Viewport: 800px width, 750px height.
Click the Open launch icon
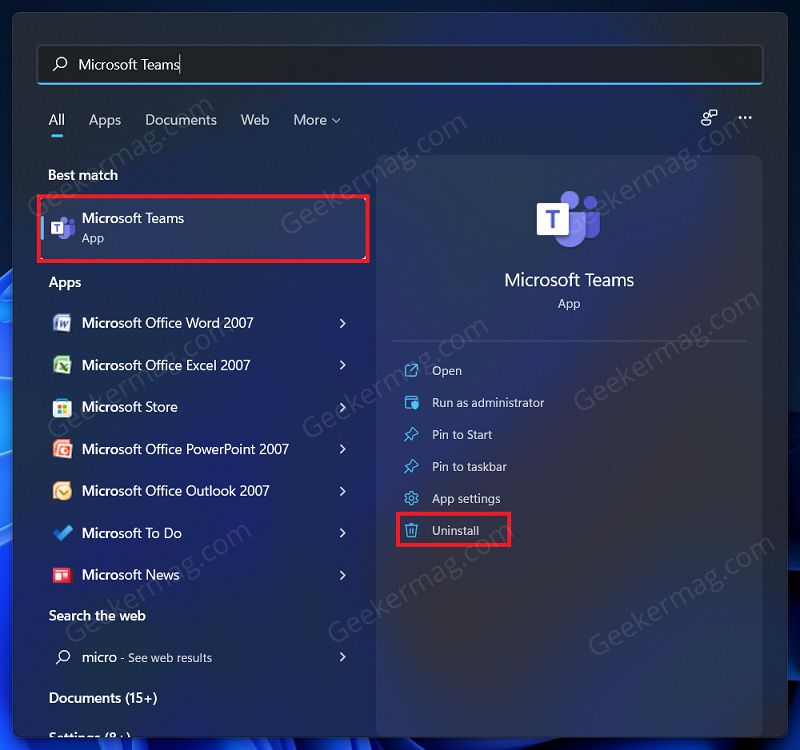click(x=411, y=370)
